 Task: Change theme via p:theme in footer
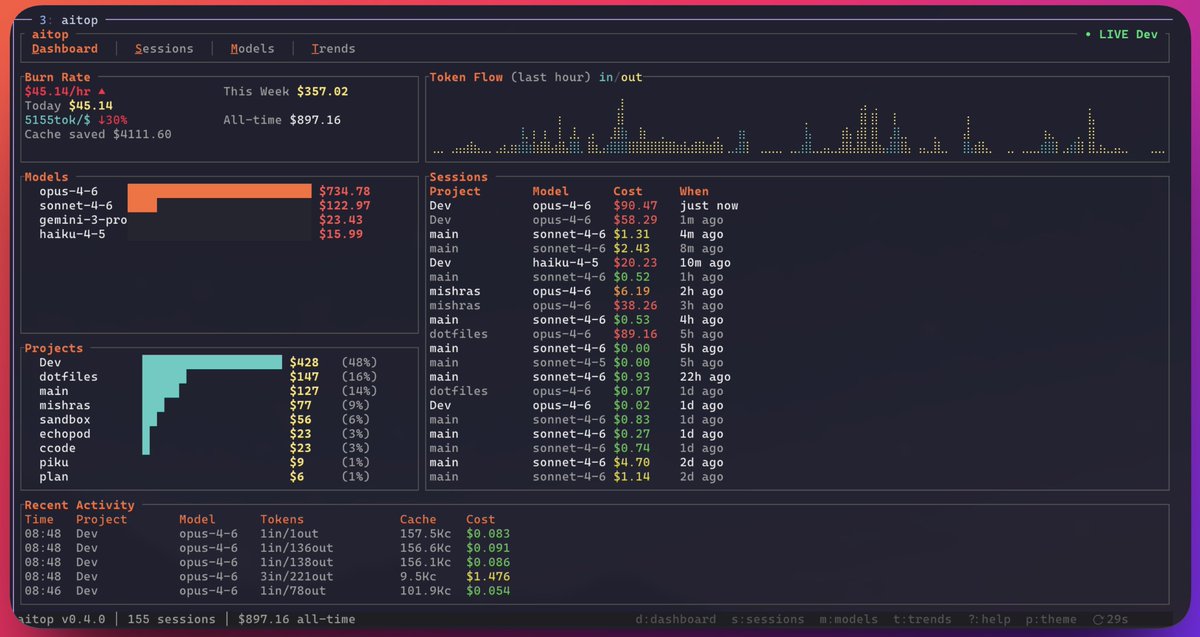(x=1051, y=619)
